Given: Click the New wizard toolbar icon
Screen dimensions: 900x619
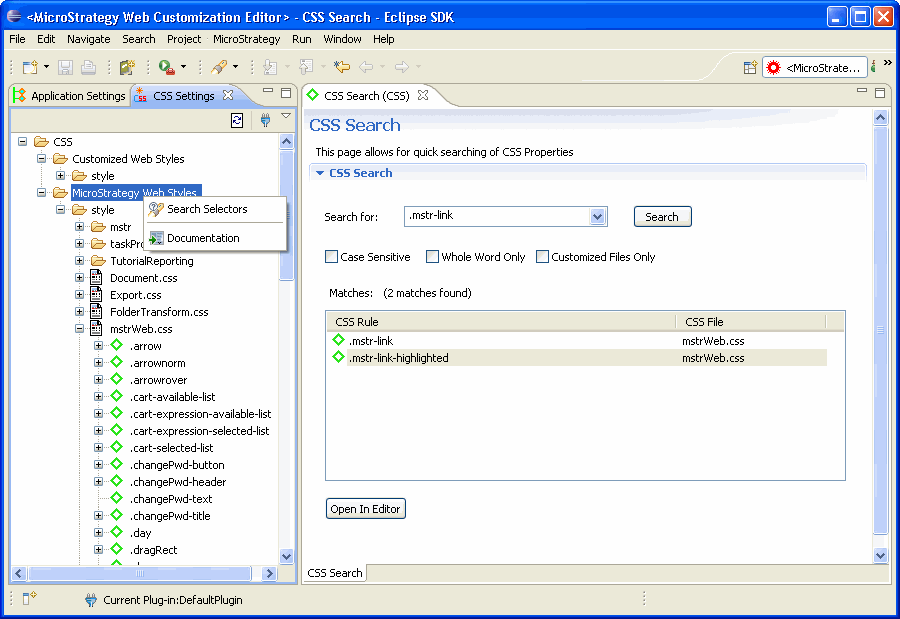Looking at the screenshot, I should [x=30, y=67].
